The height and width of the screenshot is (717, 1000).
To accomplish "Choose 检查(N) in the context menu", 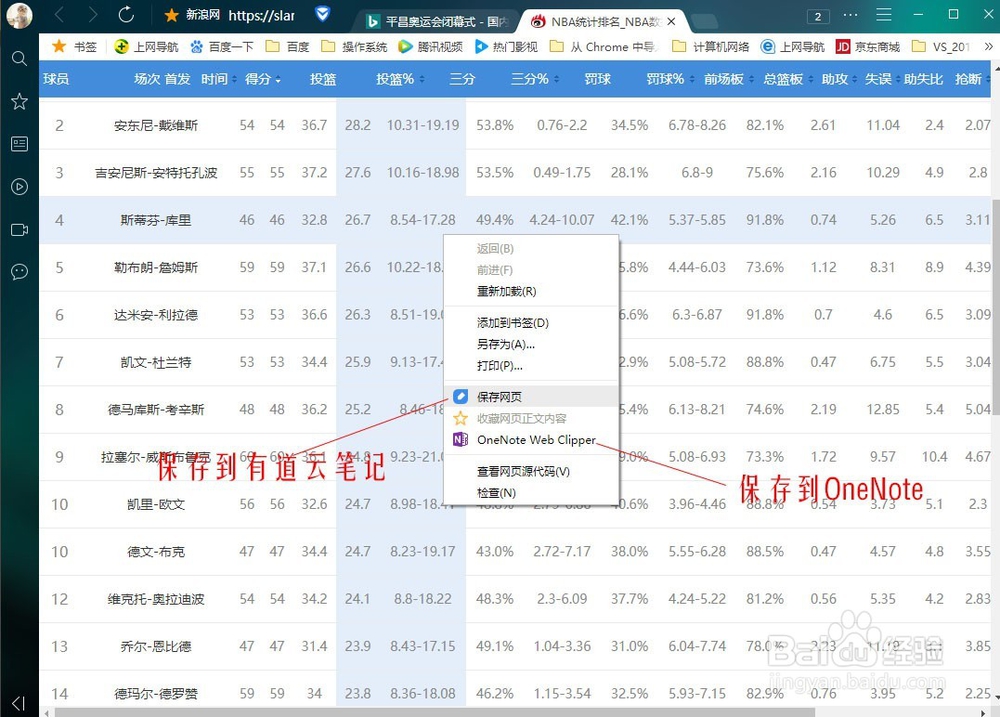I will coord(531,493).
